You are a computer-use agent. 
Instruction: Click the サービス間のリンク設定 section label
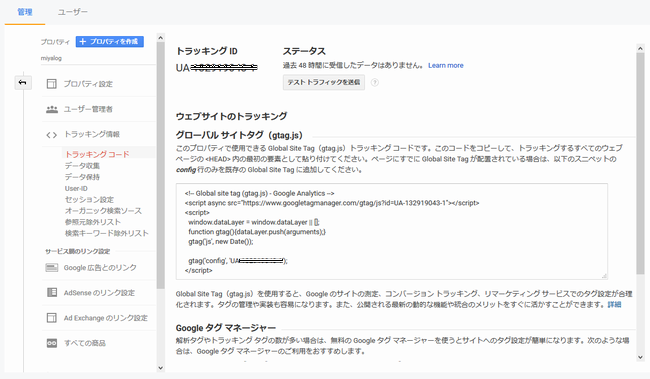pyautogui.click(x=78, y=251)
